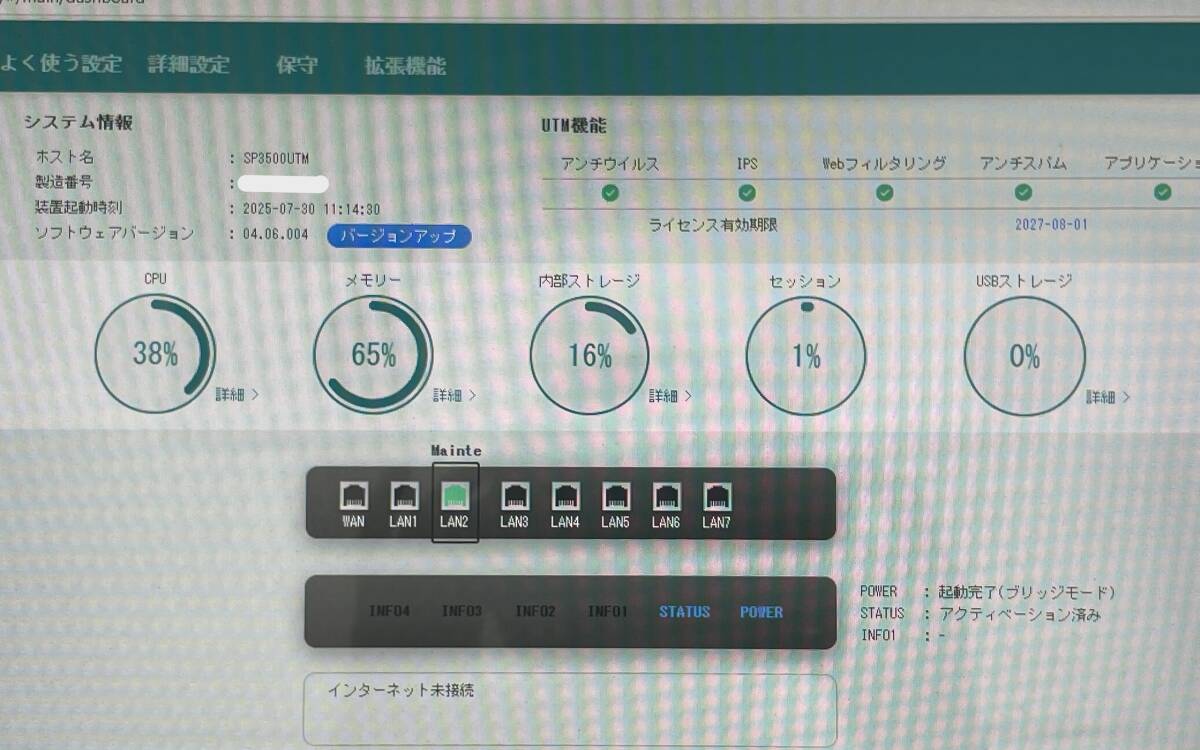Click the INFO4 LED indicator
The height and width of the screenshot is (750, 1200).
coord(389,612)
